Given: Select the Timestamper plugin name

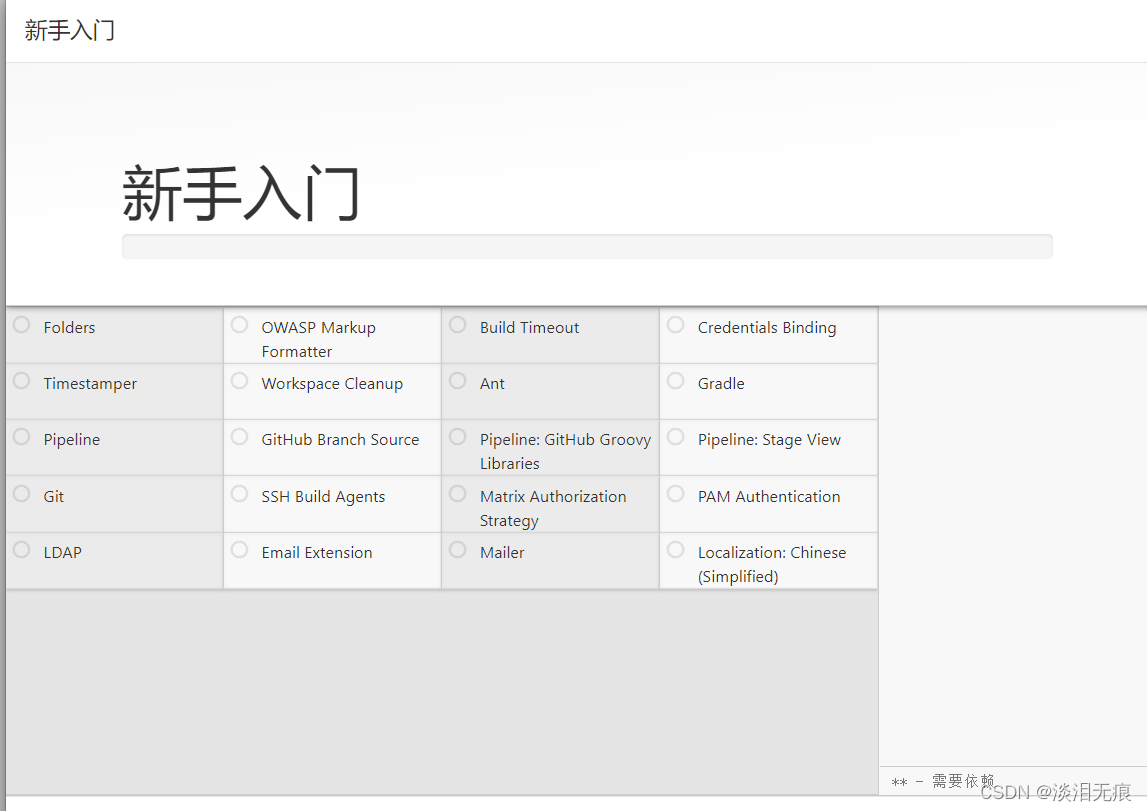Looking at the screenshot, I should coord(90,384).
